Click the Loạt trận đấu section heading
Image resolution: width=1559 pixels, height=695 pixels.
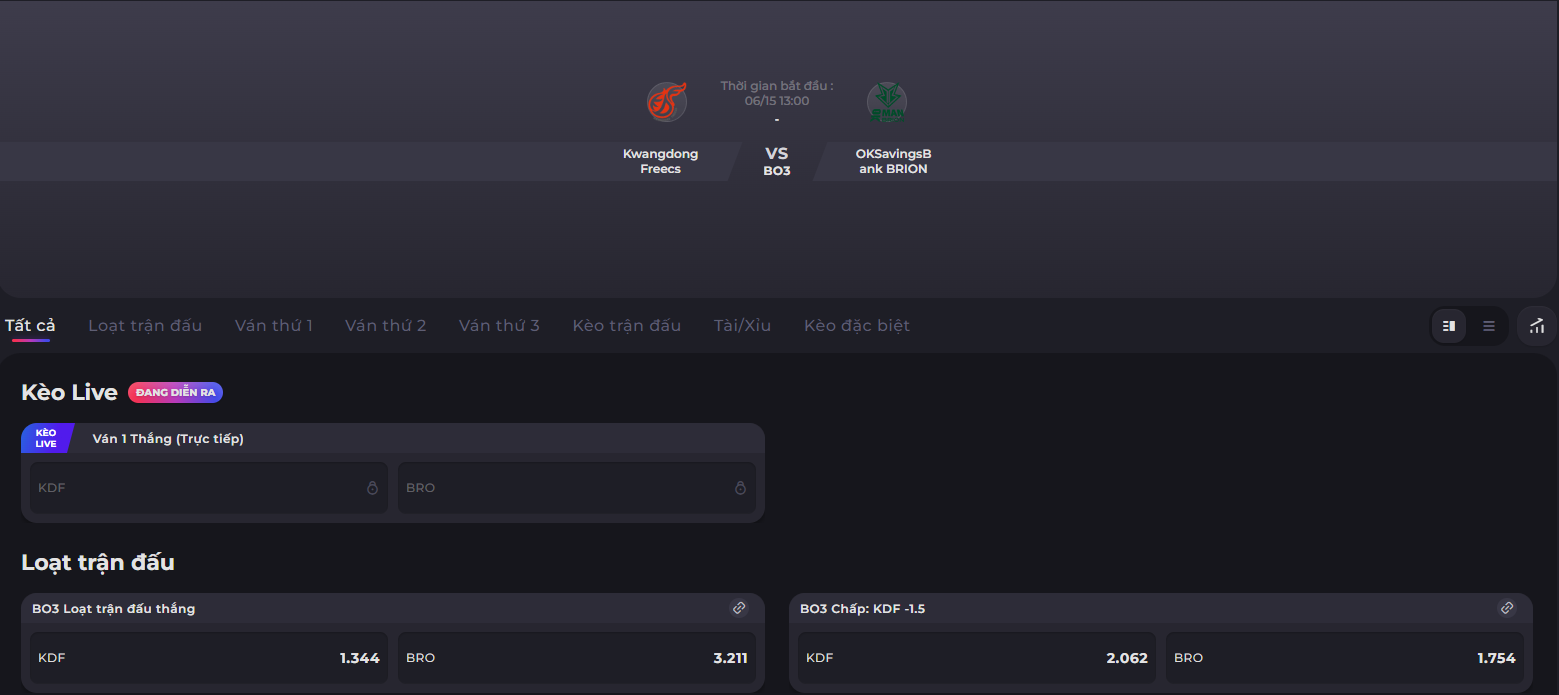98,563
